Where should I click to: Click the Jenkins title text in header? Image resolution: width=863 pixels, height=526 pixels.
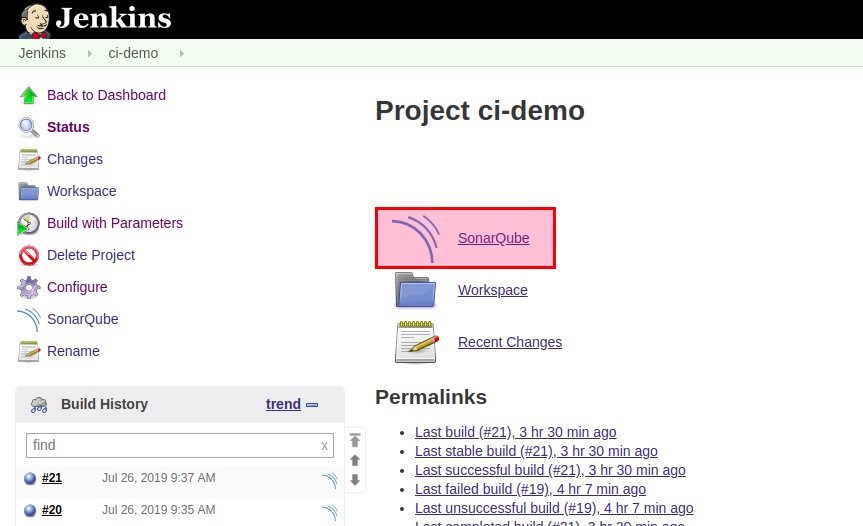point(114,18)
